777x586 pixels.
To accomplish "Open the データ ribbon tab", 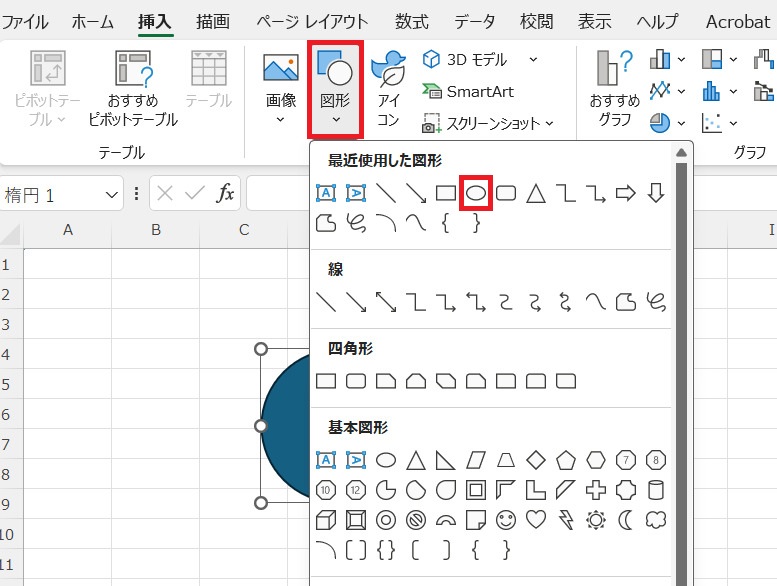I will click(474, 21).
